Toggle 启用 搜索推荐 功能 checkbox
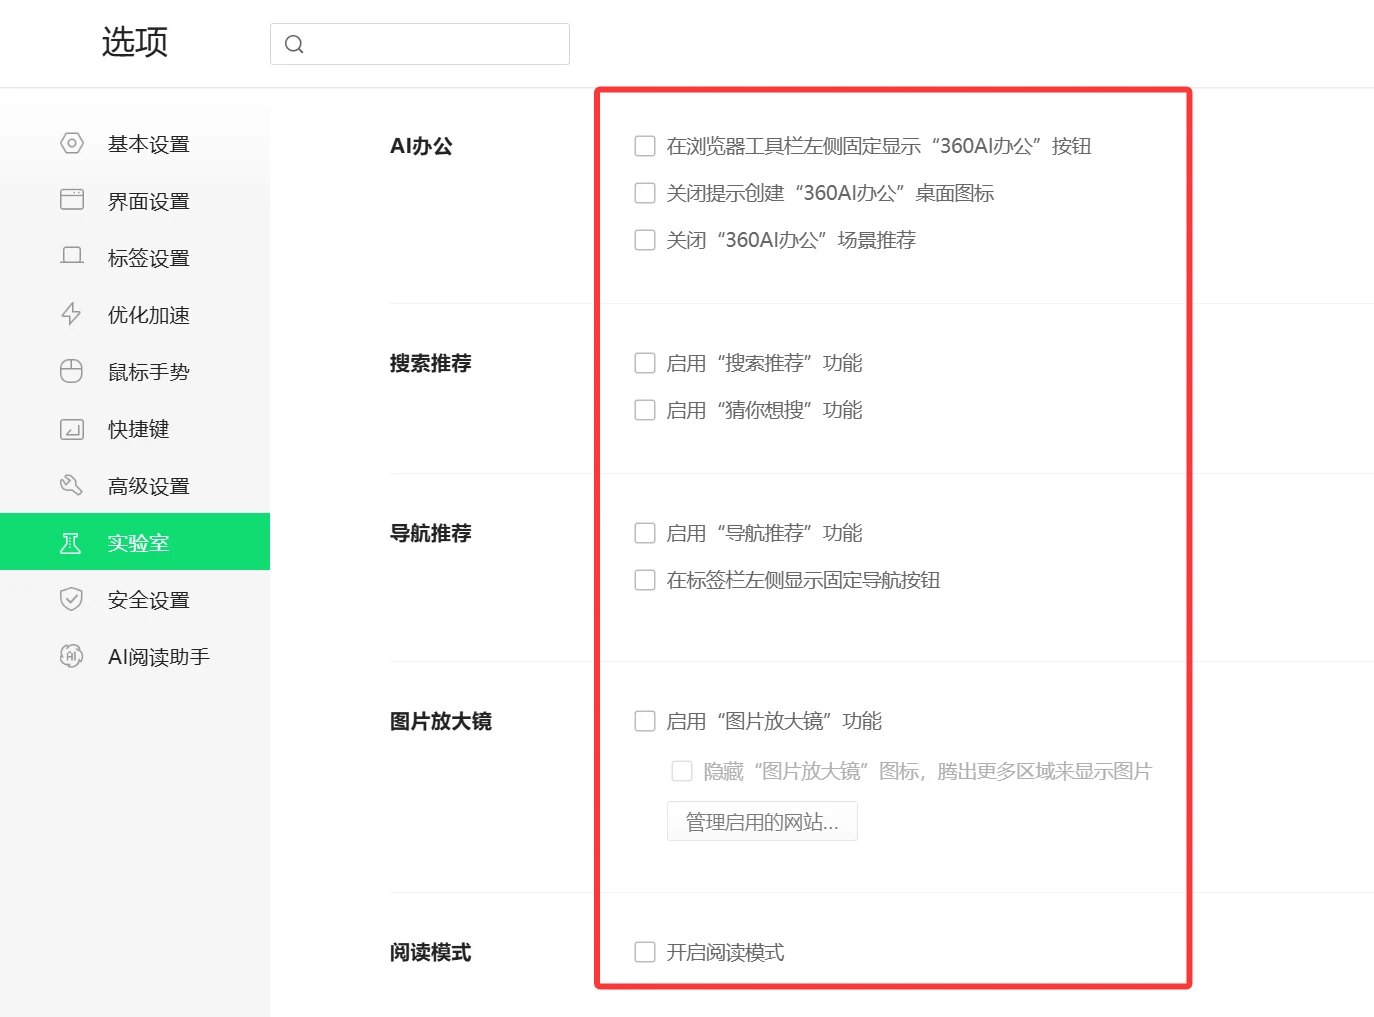This screenshot has height=1017, width=1374. click(645, 363)
